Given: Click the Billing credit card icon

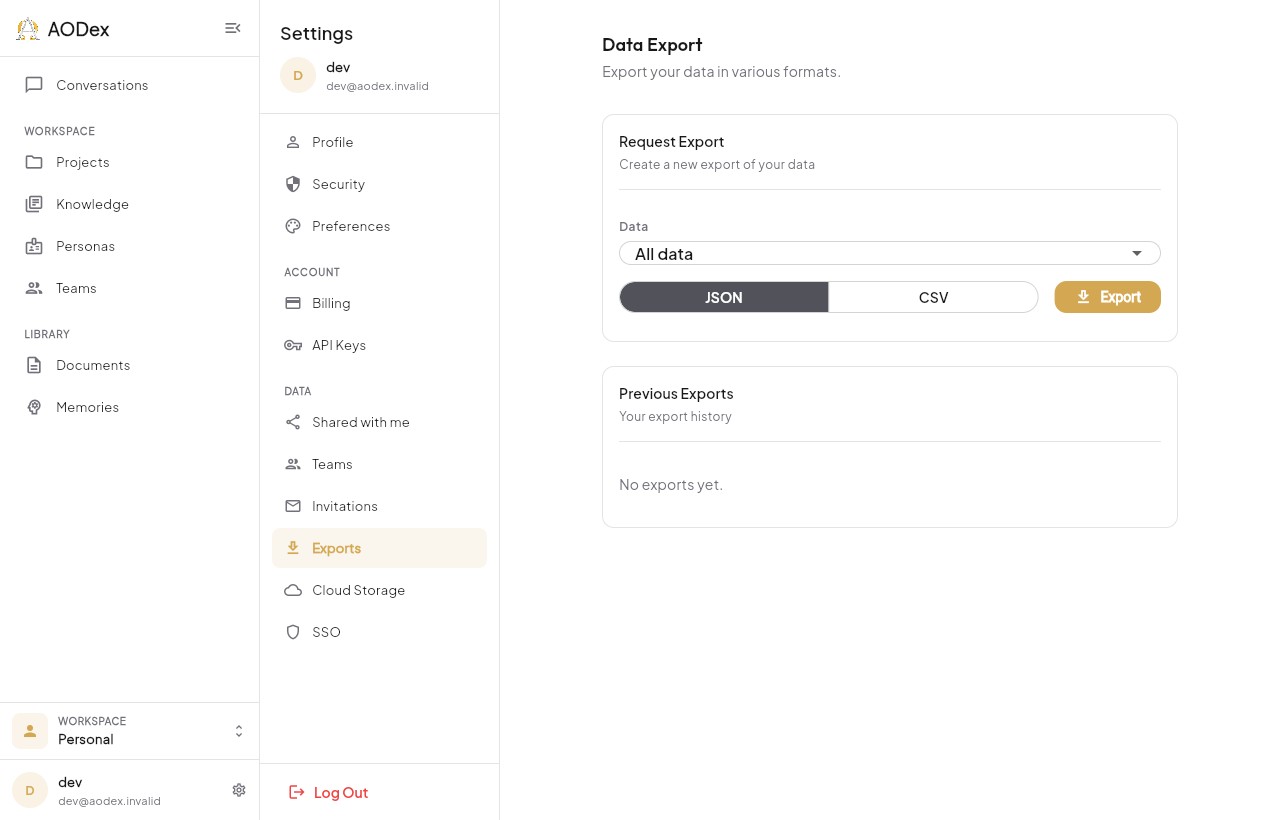Looking at the screenshot, I should [x=293, y=303].
